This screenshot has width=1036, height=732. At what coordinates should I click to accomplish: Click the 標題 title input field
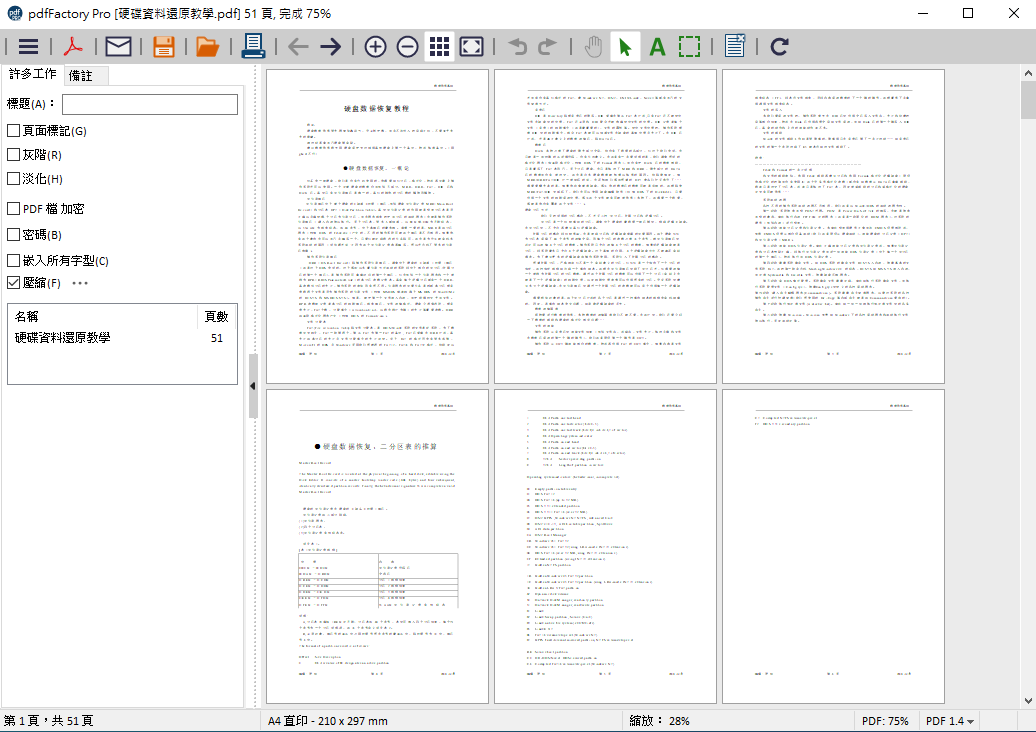pyautogui.click(x=149, y=104)
